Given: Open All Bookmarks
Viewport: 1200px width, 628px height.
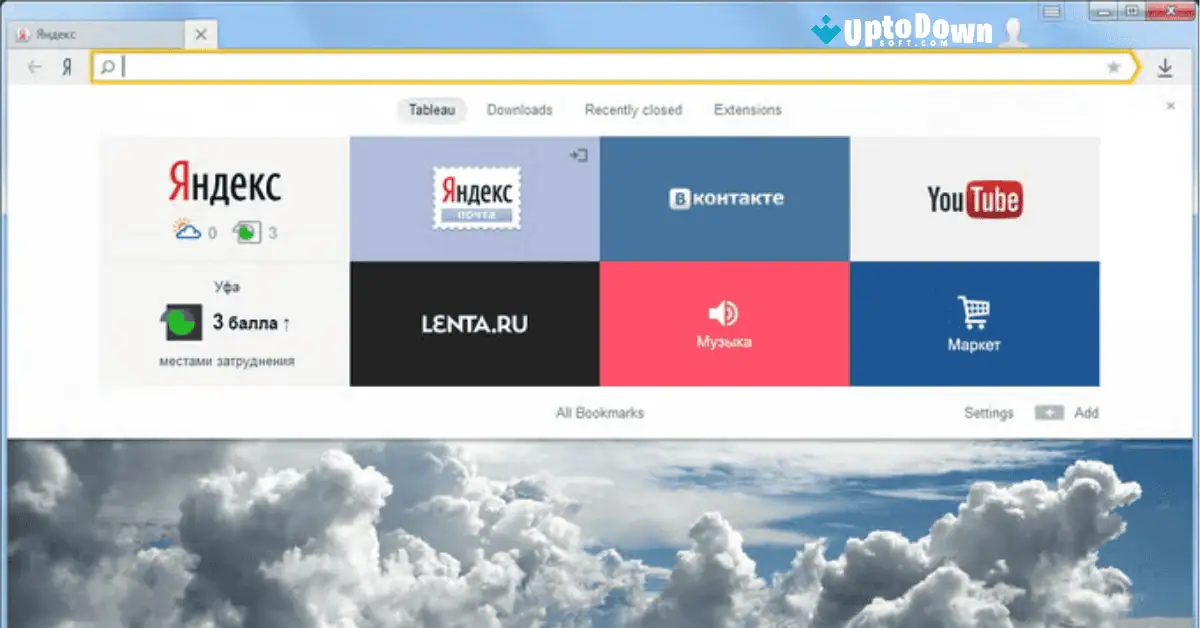Looking at the screenshot, I should pos(600,412).
